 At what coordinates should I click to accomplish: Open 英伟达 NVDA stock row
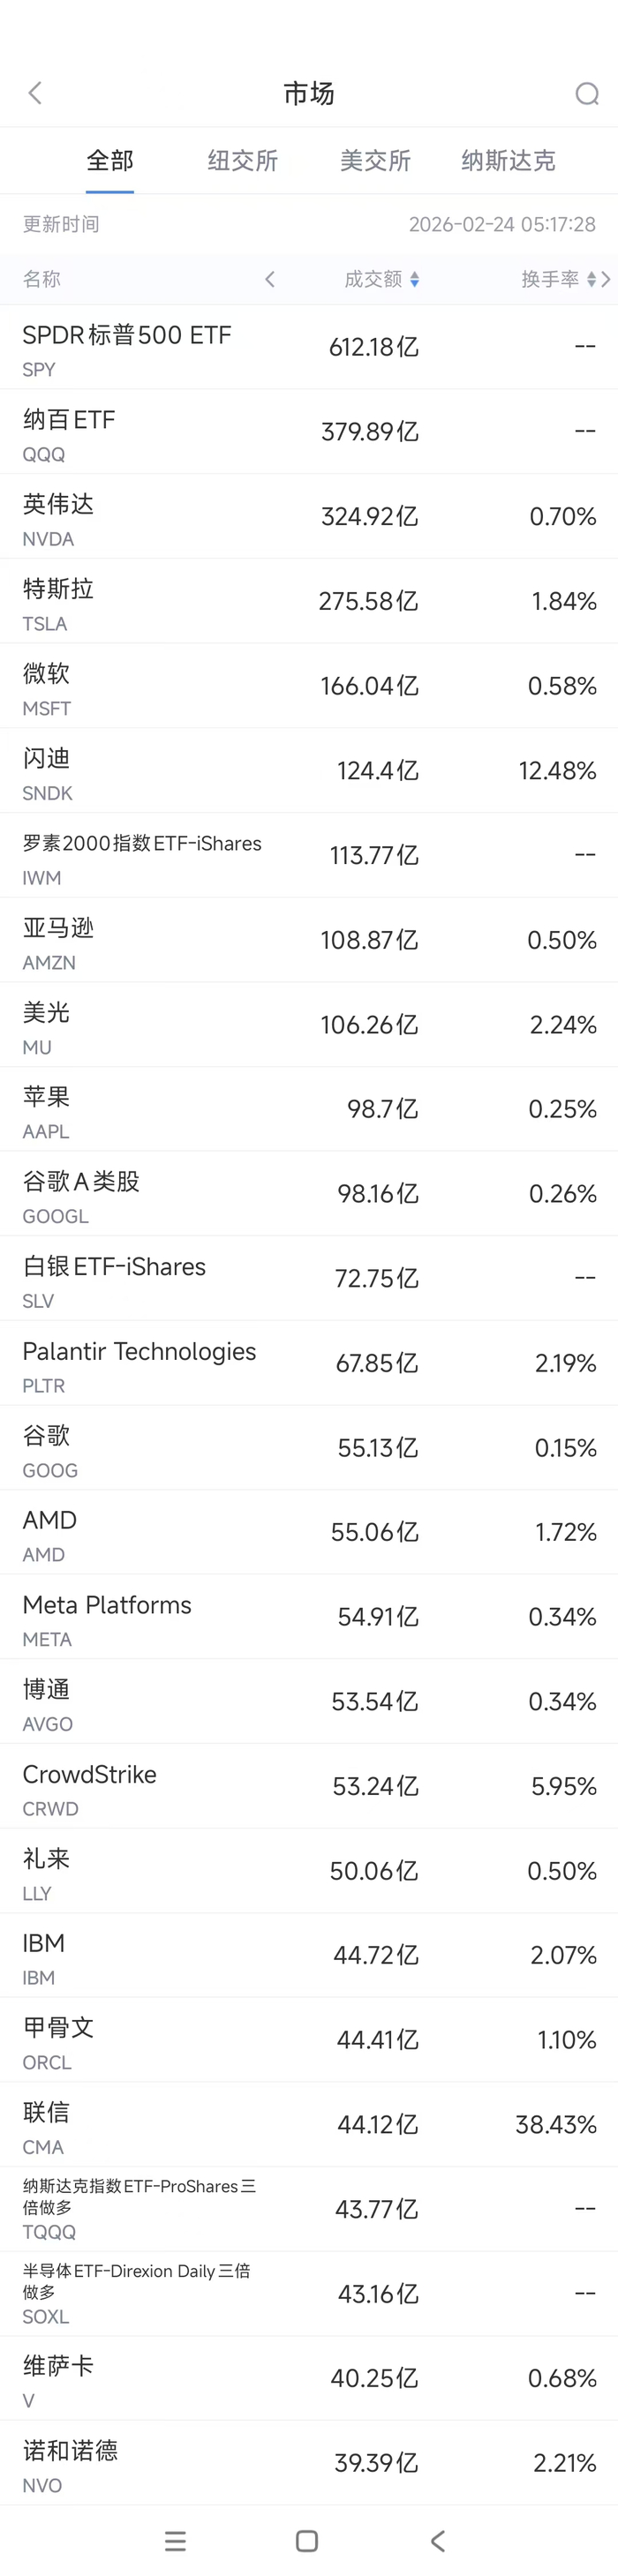pos(309,517)
